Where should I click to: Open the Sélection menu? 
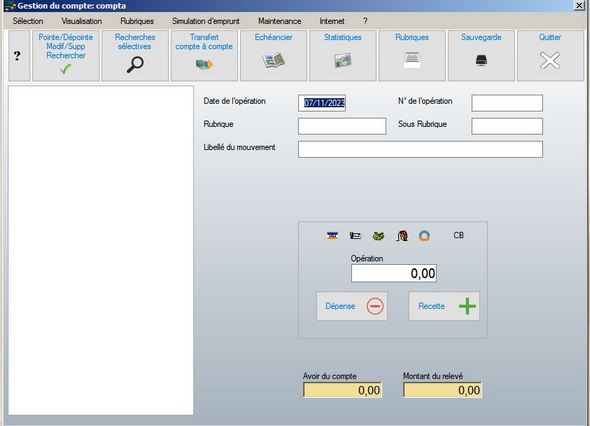click(x=28, y=21)
